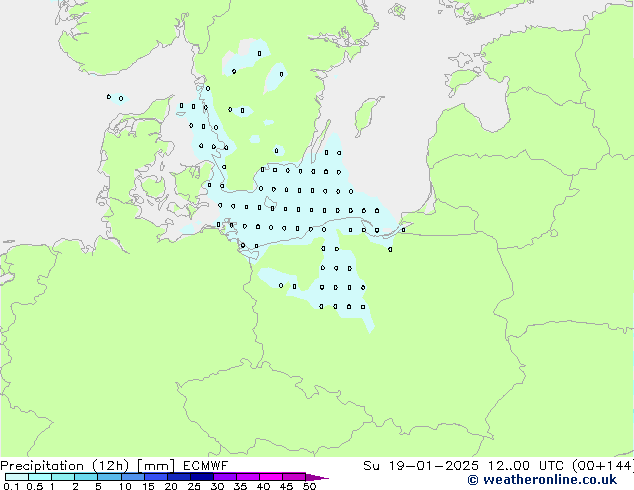Click the legend value '5'
634x490 pixels.
pos(98,486)
